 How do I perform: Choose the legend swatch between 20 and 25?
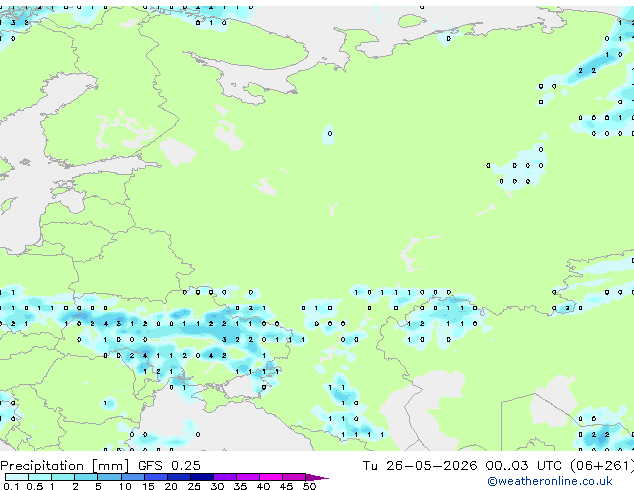coord(179,477)
